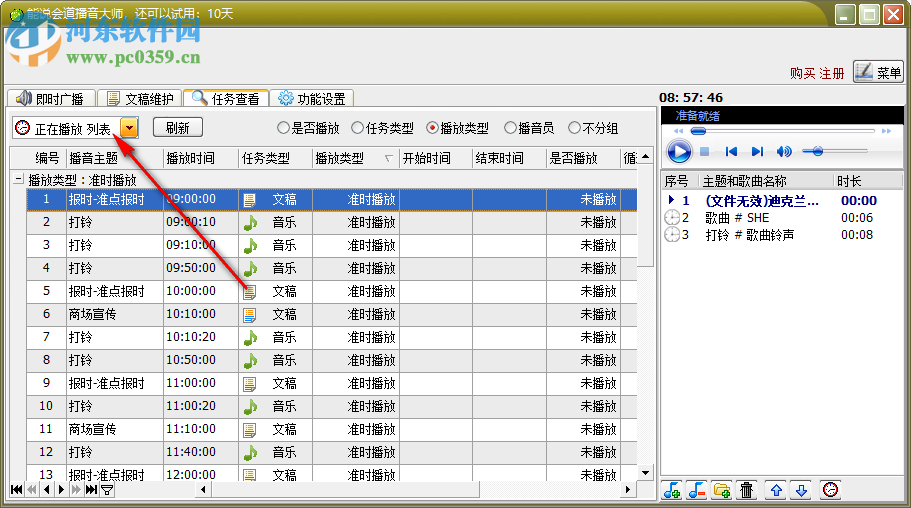Click the 刷新 refresh button
The image size is (911, 508).
pyautogui.click(x=178, y=128)
